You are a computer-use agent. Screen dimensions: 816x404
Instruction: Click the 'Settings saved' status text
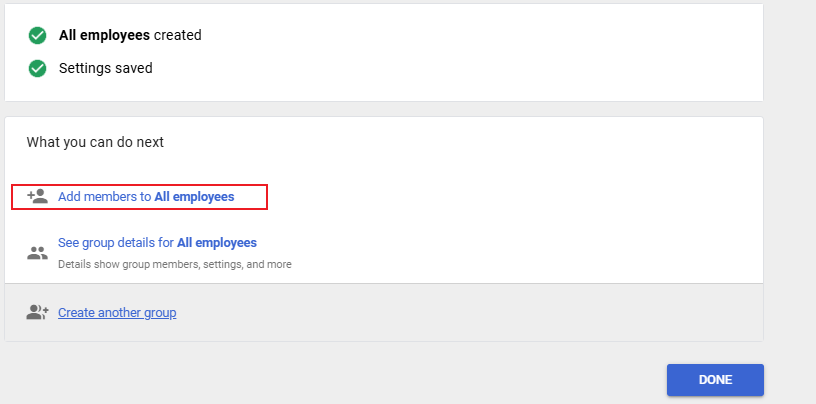pyautogui.click(x=106, y=69)
